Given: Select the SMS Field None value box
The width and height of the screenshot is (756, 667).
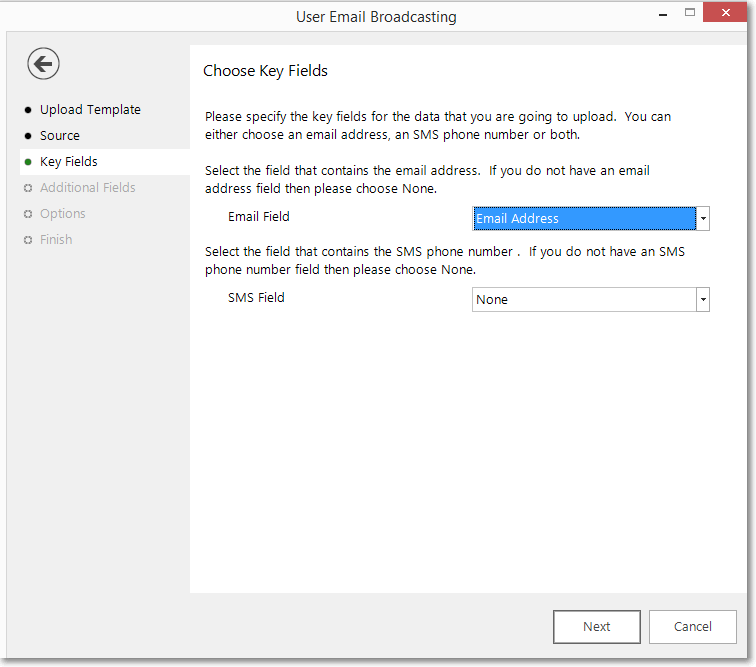Looking at the screenshot, I should pyautogui.click(x=584, y=299).
